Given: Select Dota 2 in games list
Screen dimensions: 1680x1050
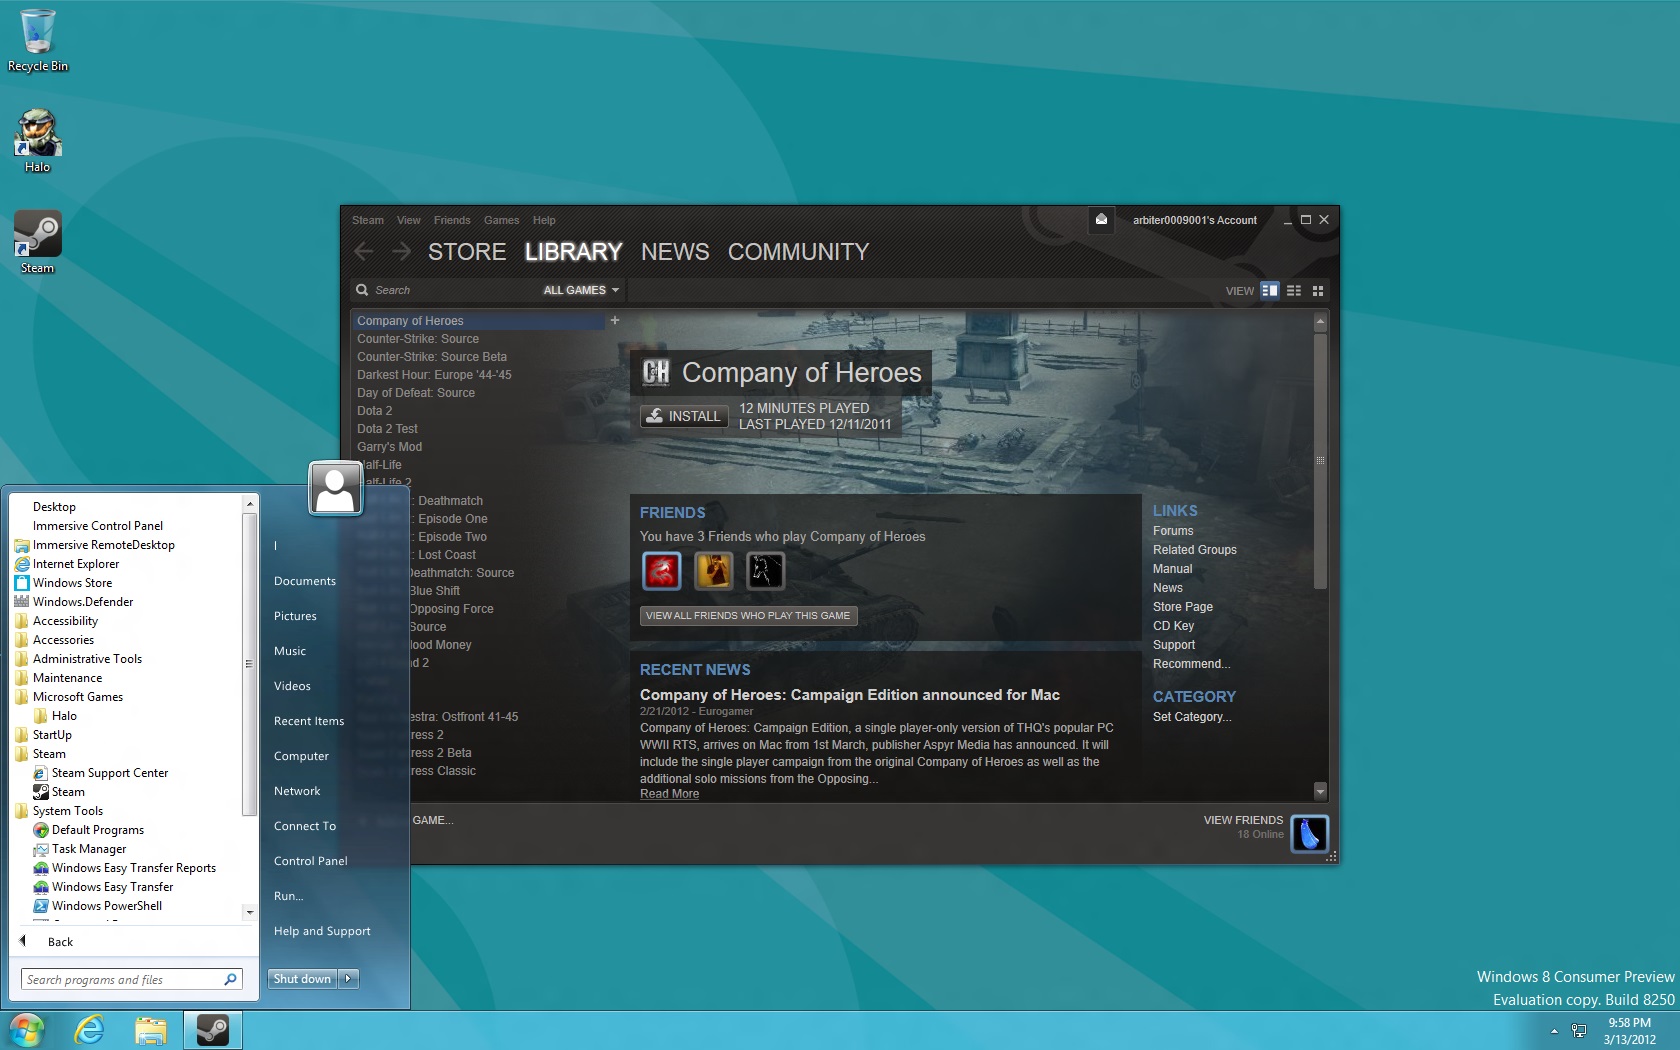Looking at the screenshot, I should pos(375,411).
